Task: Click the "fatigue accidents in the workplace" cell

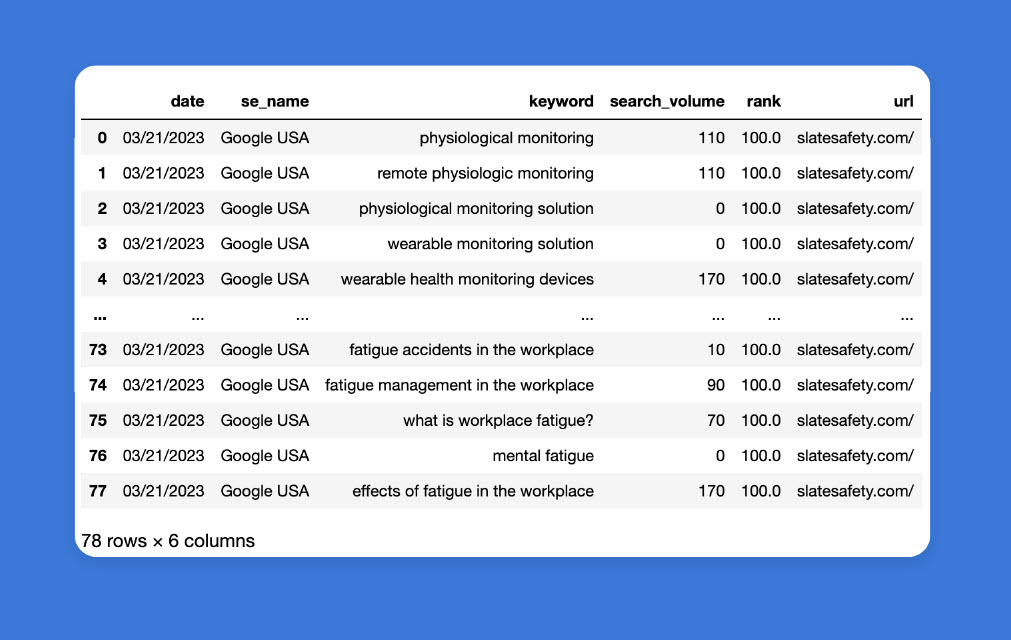Action: [x=471, y=350]
